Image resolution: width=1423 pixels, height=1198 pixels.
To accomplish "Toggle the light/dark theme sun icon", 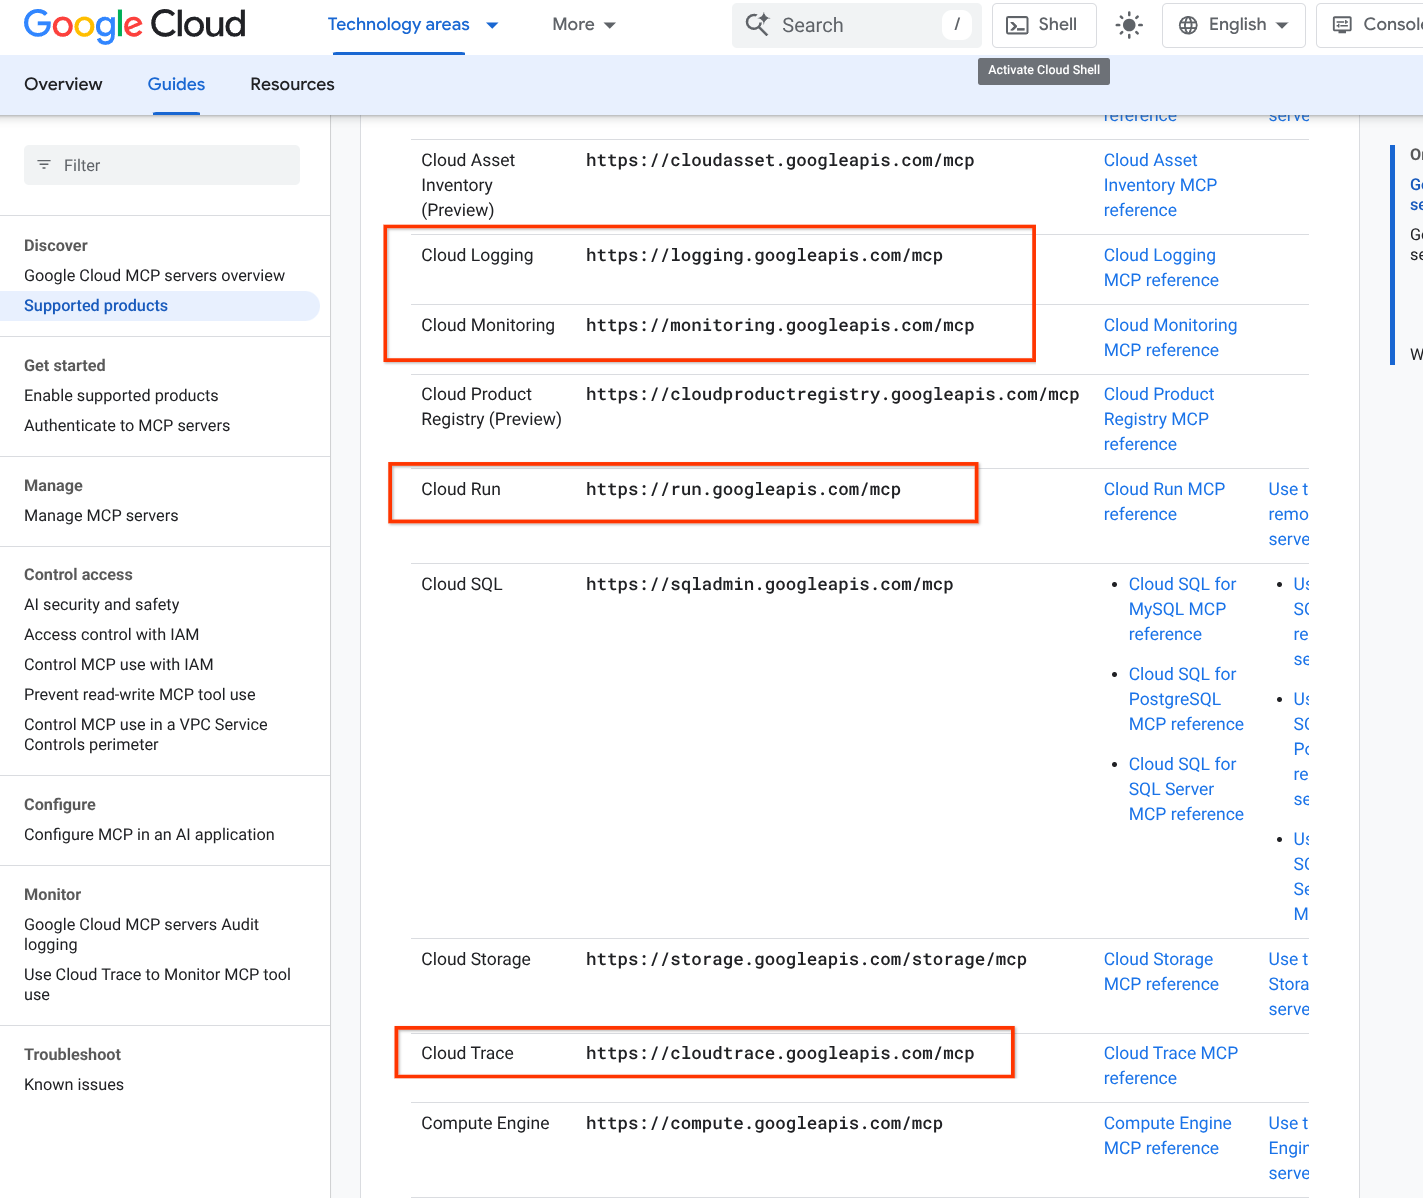I will click(1129, 25).
